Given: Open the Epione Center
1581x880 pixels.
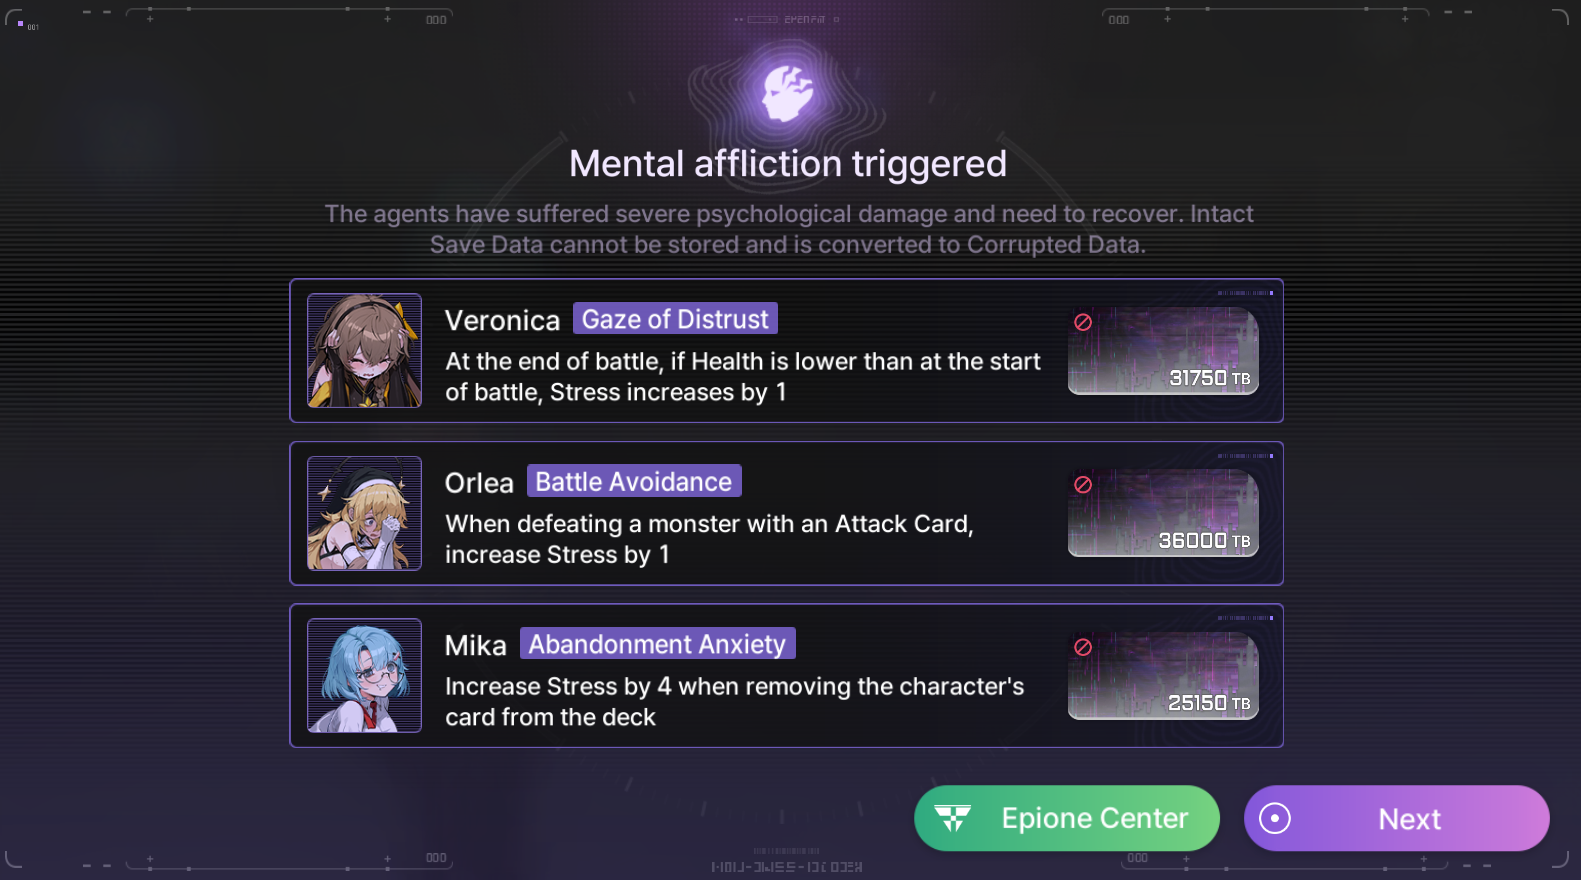Looking at the screenshot, I should (x=1067, y=818).
